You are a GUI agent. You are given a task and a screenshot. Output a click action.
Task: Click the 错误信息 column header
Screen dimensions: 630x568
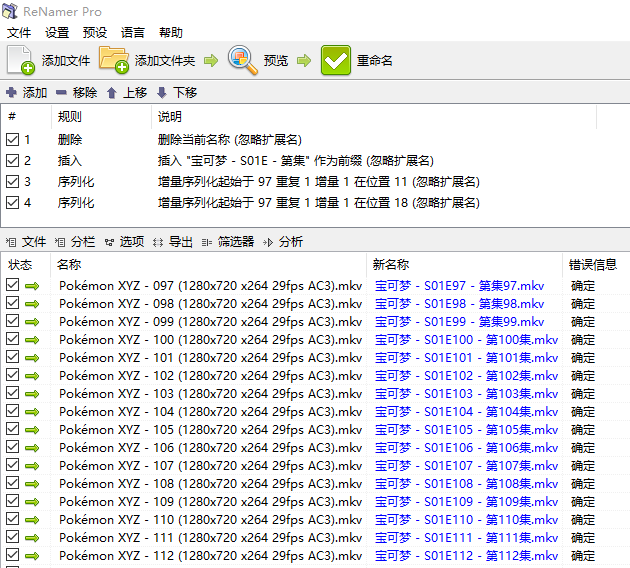click(x=593, y=265)
